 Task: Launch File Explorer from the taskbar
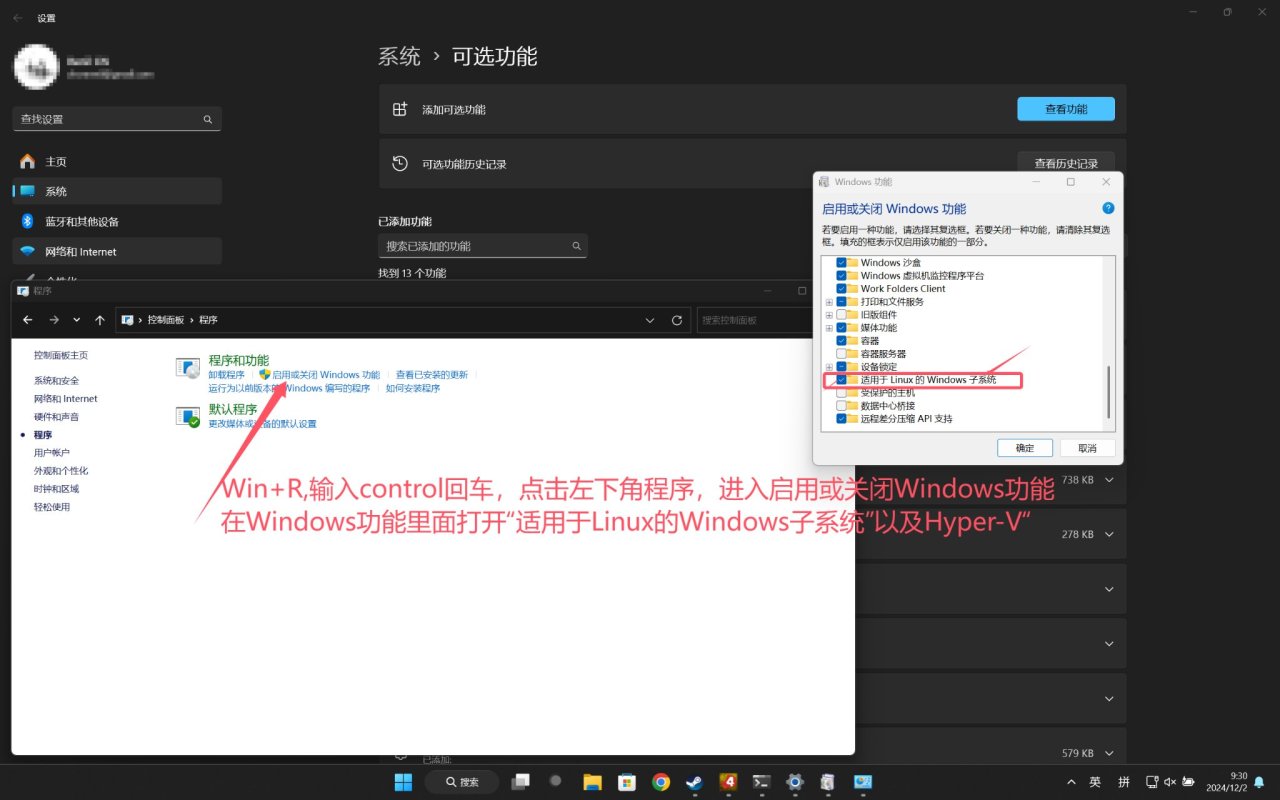(592, 782)
